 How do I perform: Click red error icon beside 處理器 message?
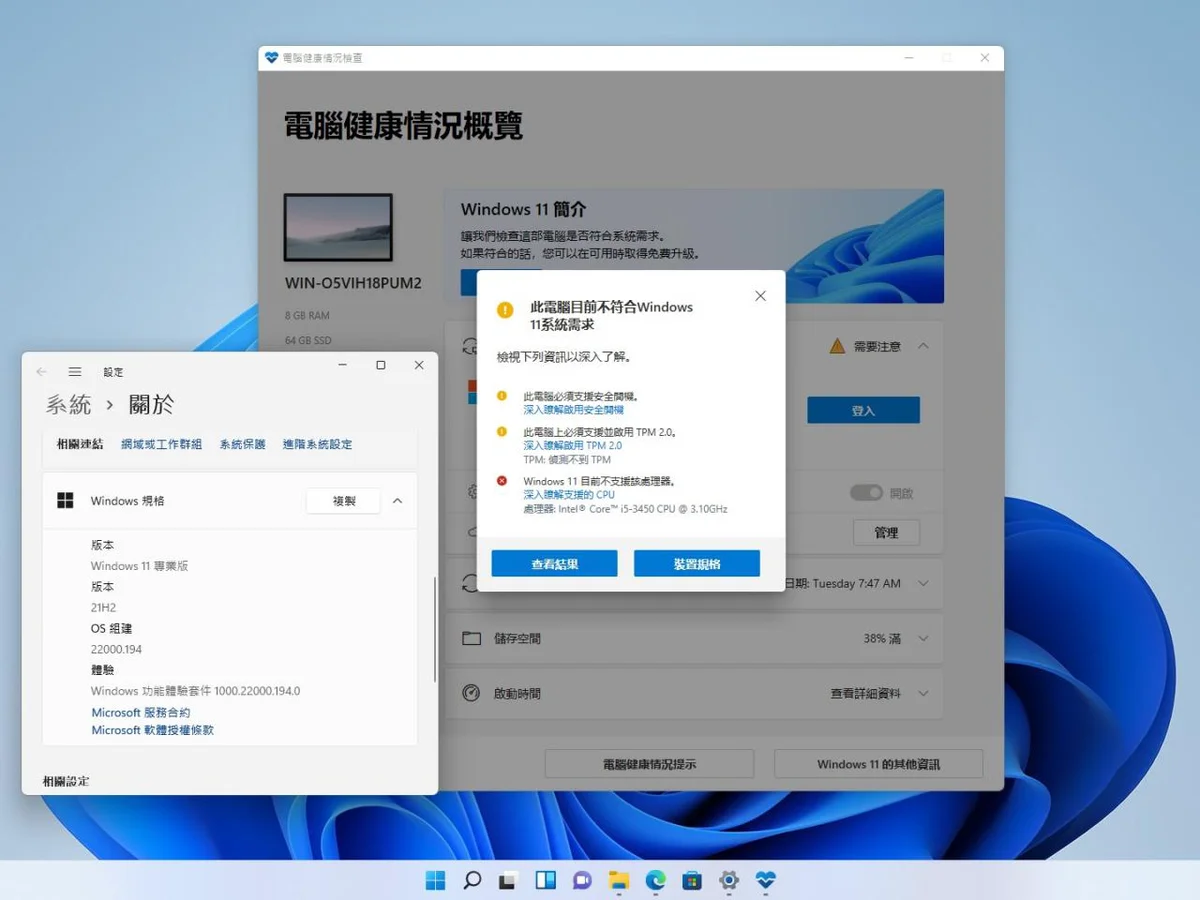click(x=502, y=481)
